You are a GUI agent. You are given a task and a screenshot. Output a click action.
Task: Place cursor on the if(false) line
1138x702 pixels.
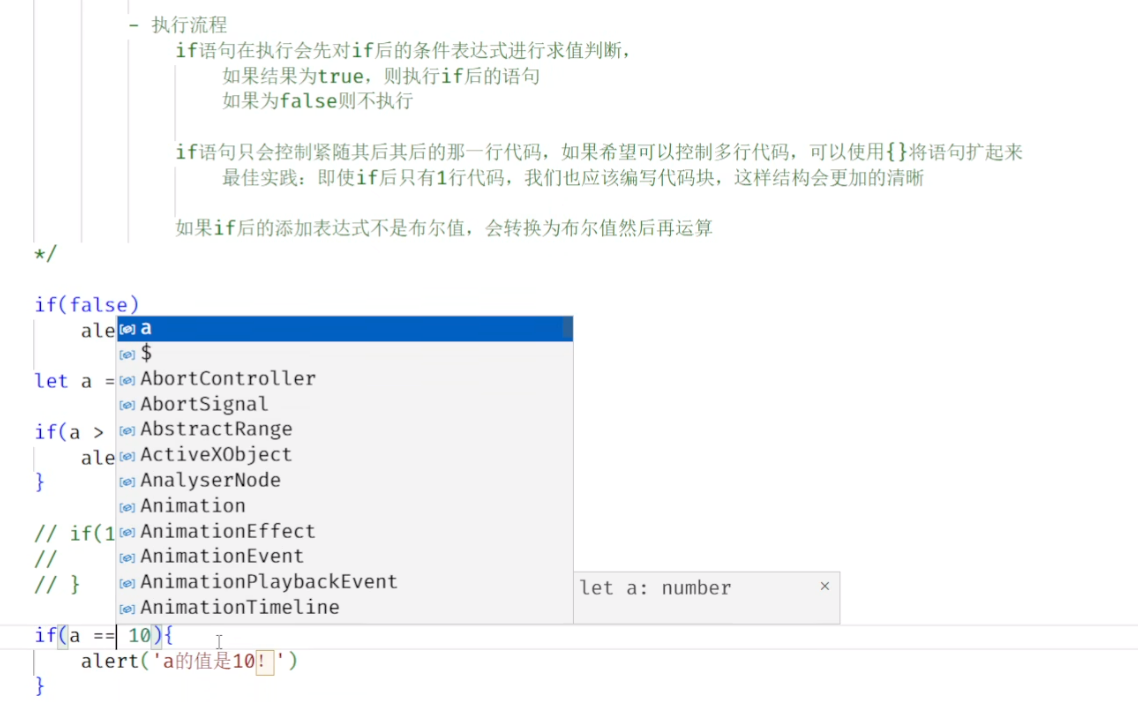pos(86,305)
